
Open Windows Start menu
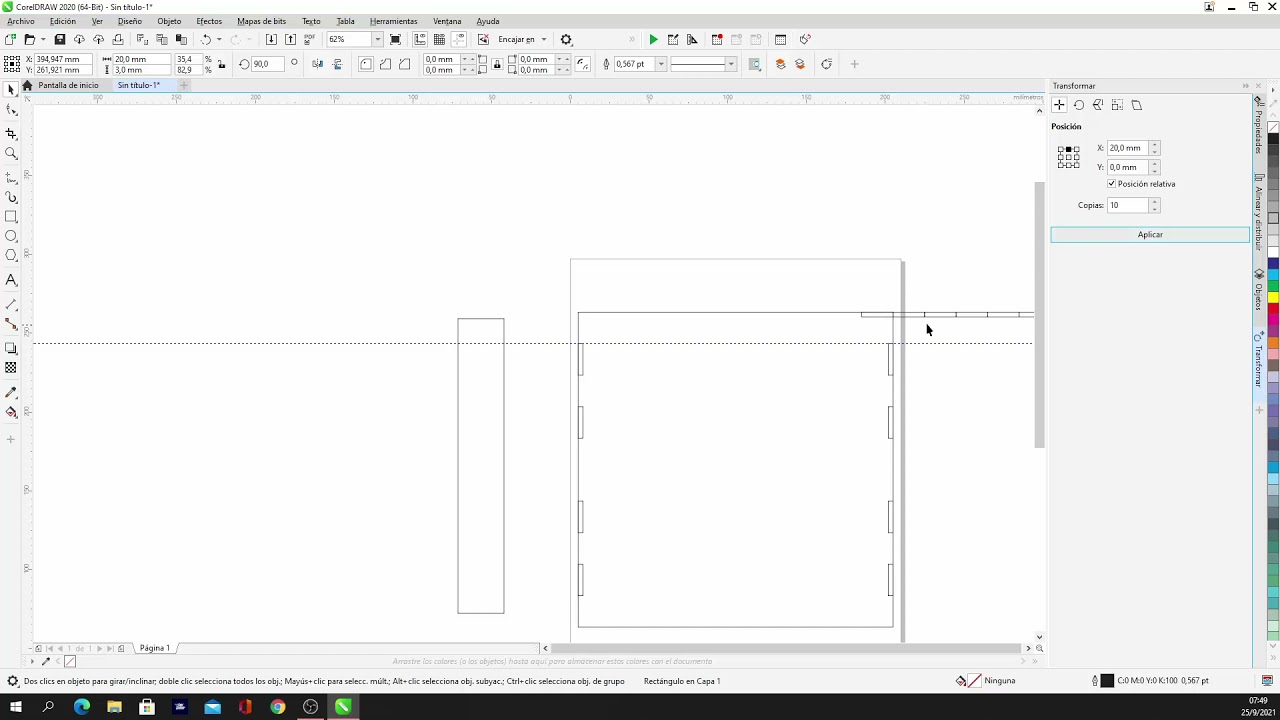click(16, 707)
